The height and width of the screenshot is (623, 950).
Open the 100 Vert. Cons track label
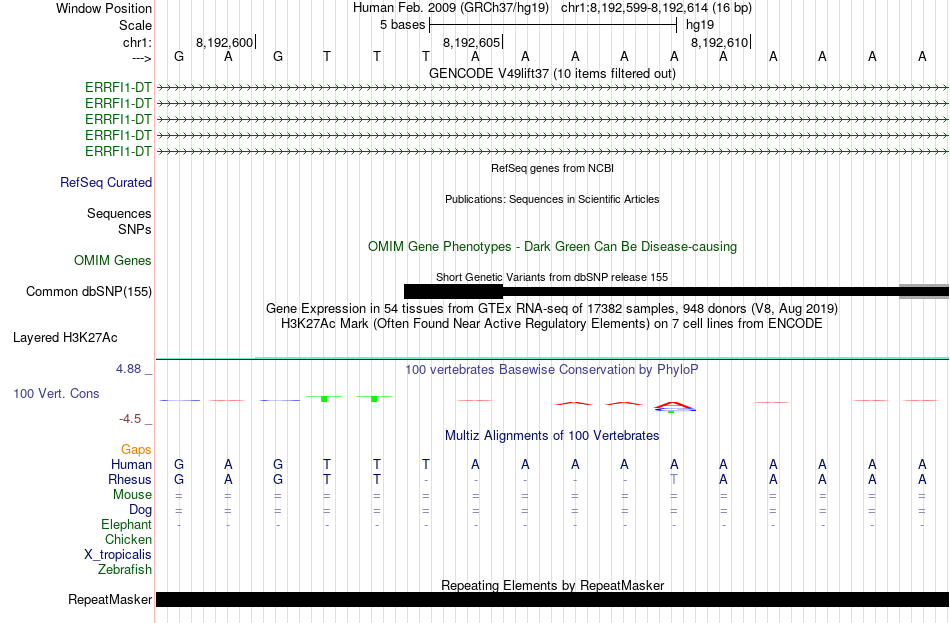[56, 393]
